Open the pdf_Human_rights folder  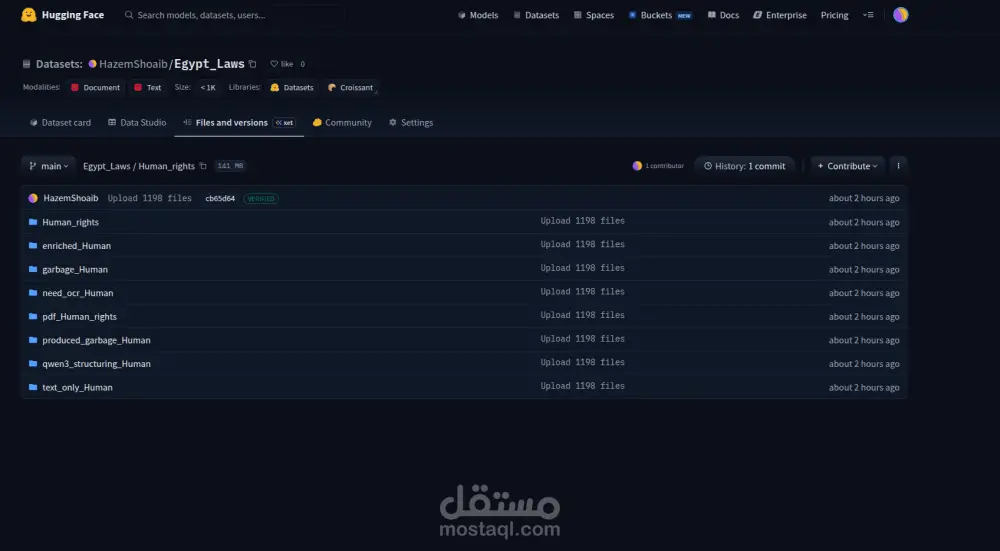tap(80, 316)
